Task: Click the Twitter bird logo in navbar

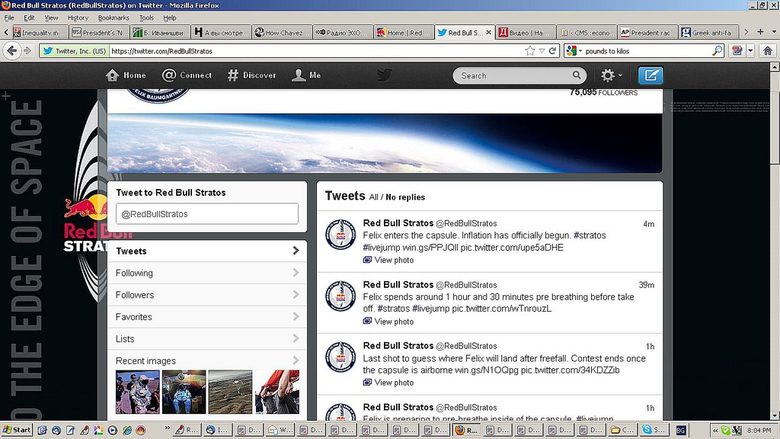Action: point(384,75)
